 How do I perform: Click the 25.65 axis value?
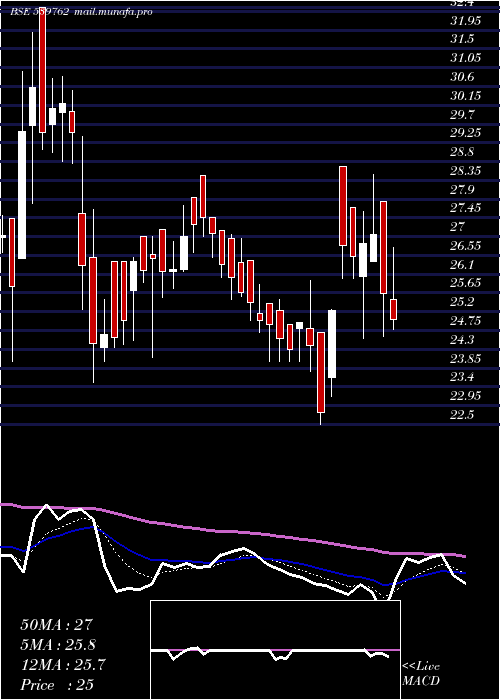(x=465, y=283)
